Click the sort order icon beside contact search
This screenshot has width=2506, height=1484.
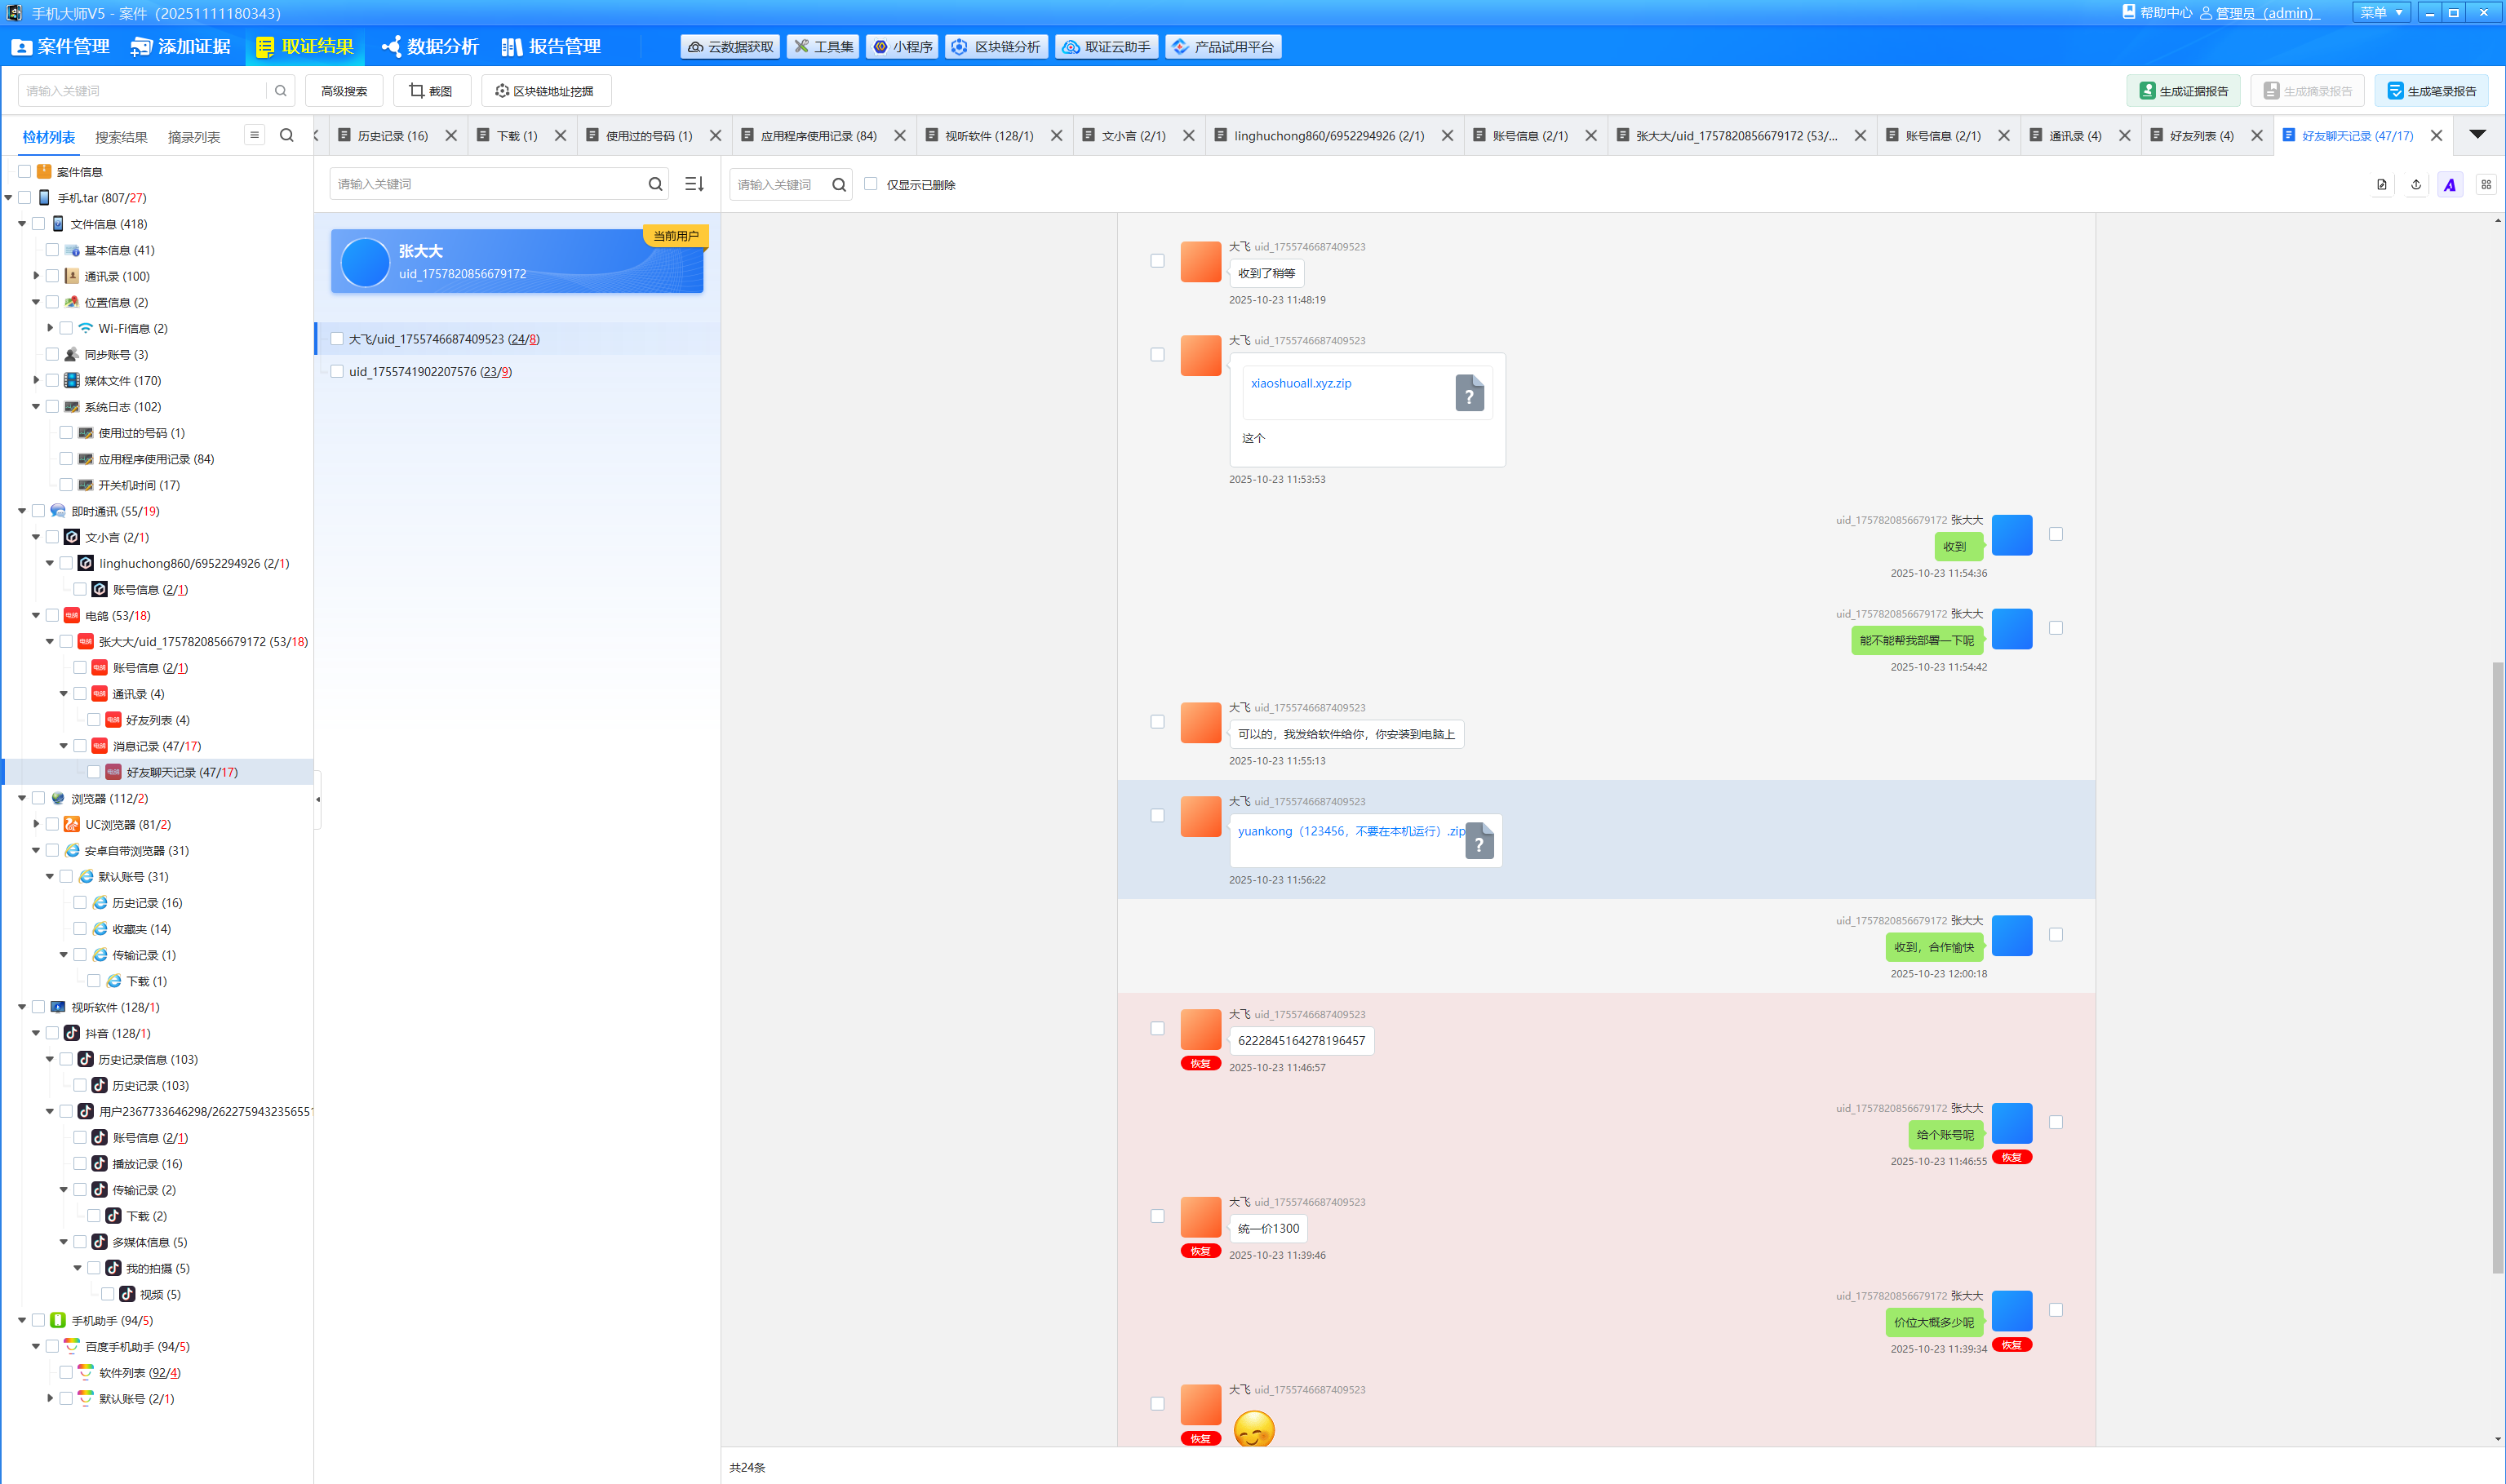tap(694, 184)
